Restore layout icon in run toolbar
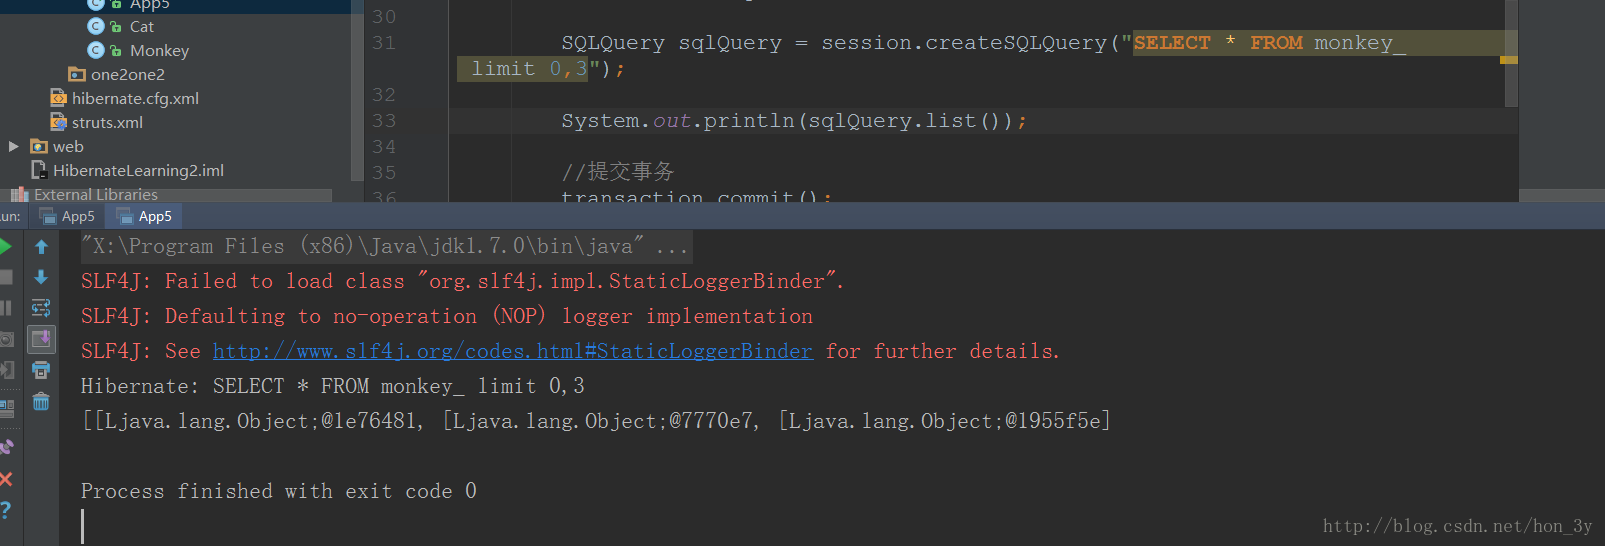The height and width of the screenshot is (546, 1605). point(6,408)
